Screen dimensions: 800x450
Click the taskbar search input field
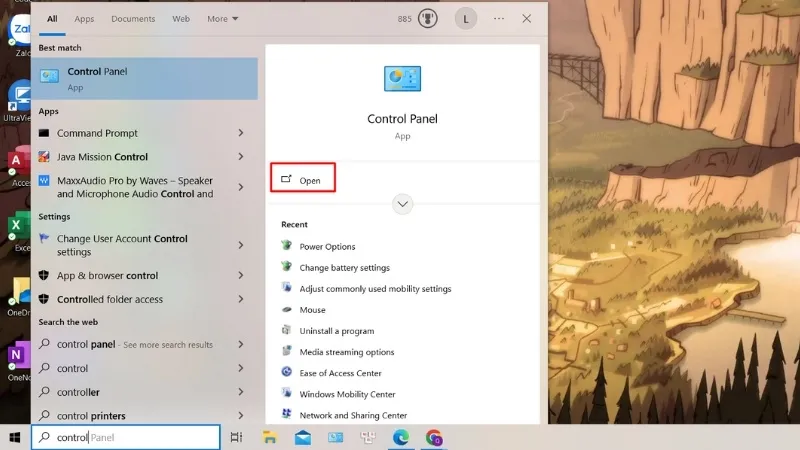pos(125,437)
